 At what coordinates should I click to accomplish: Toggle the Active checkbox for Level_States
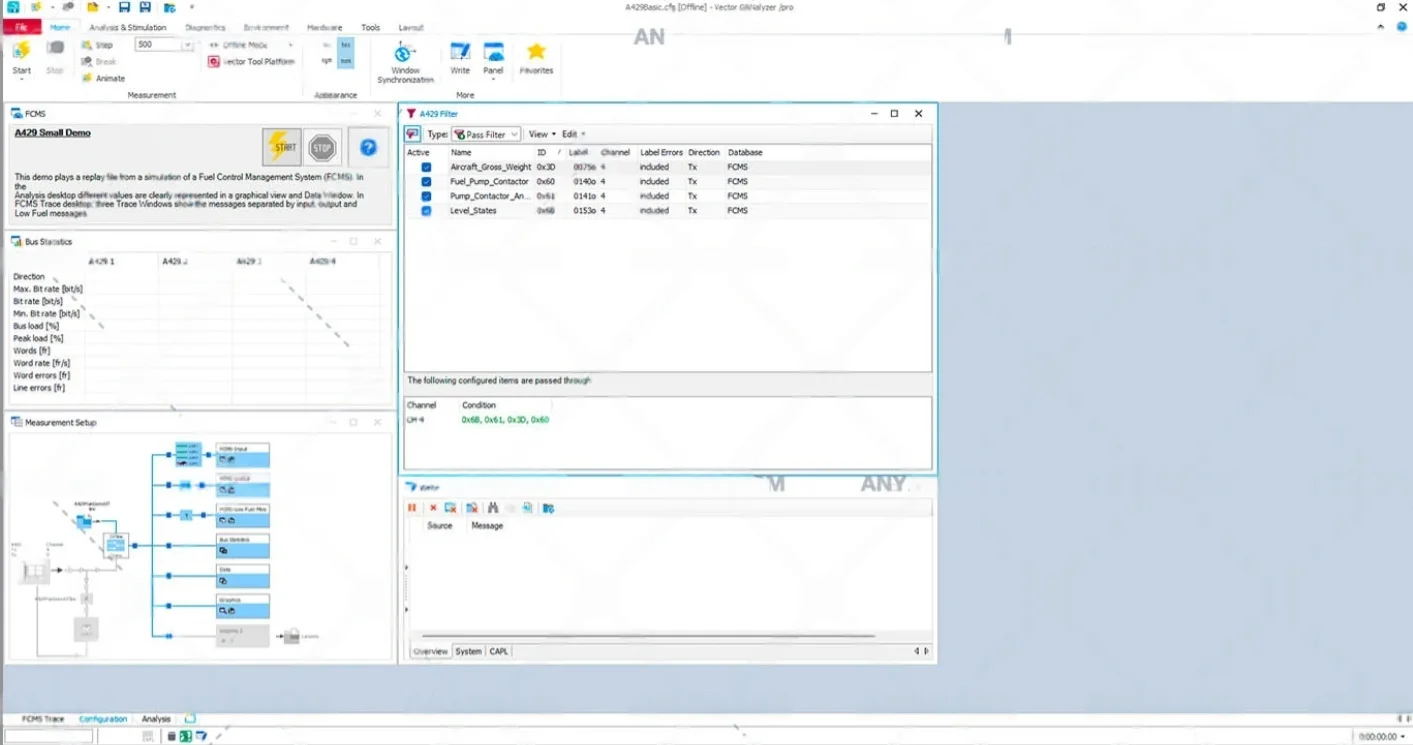click(x=426, y=211)
